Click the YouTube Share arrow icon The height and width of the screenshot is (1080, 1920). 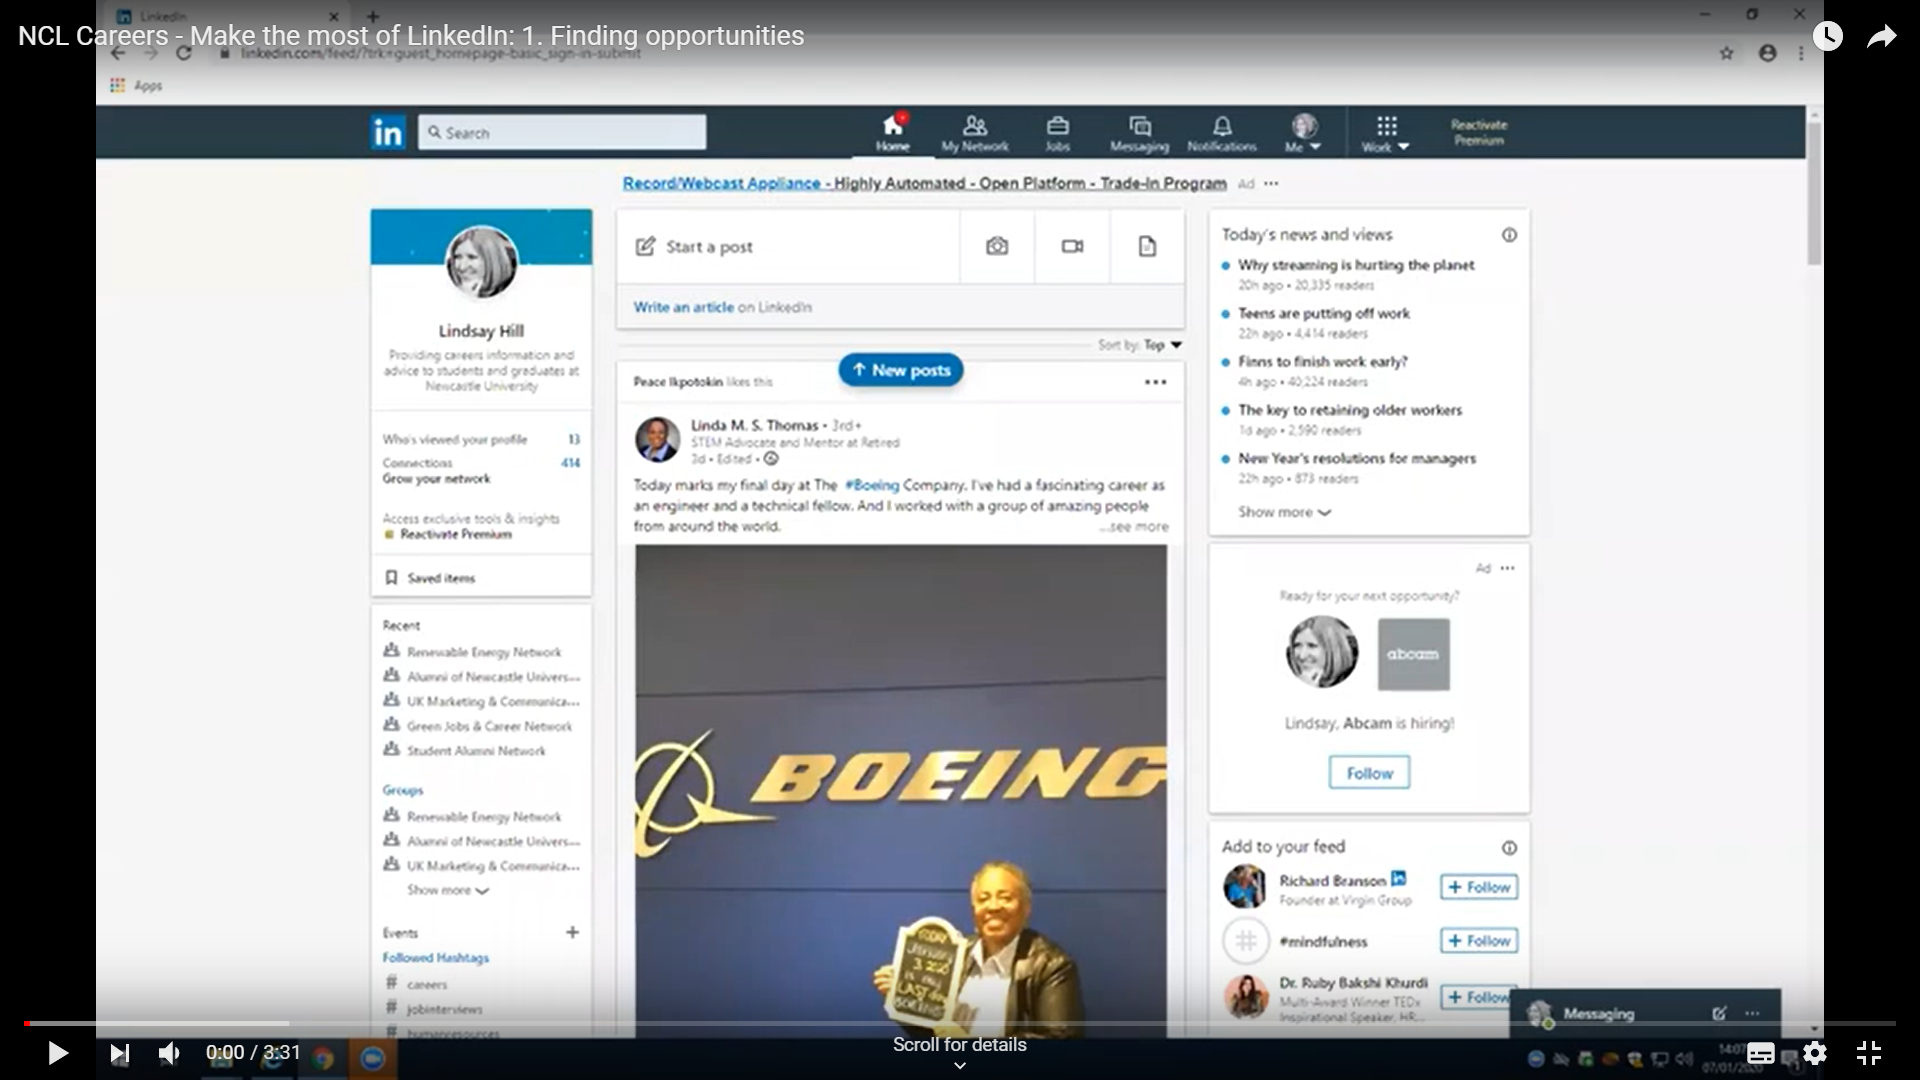click(1881, 37)
